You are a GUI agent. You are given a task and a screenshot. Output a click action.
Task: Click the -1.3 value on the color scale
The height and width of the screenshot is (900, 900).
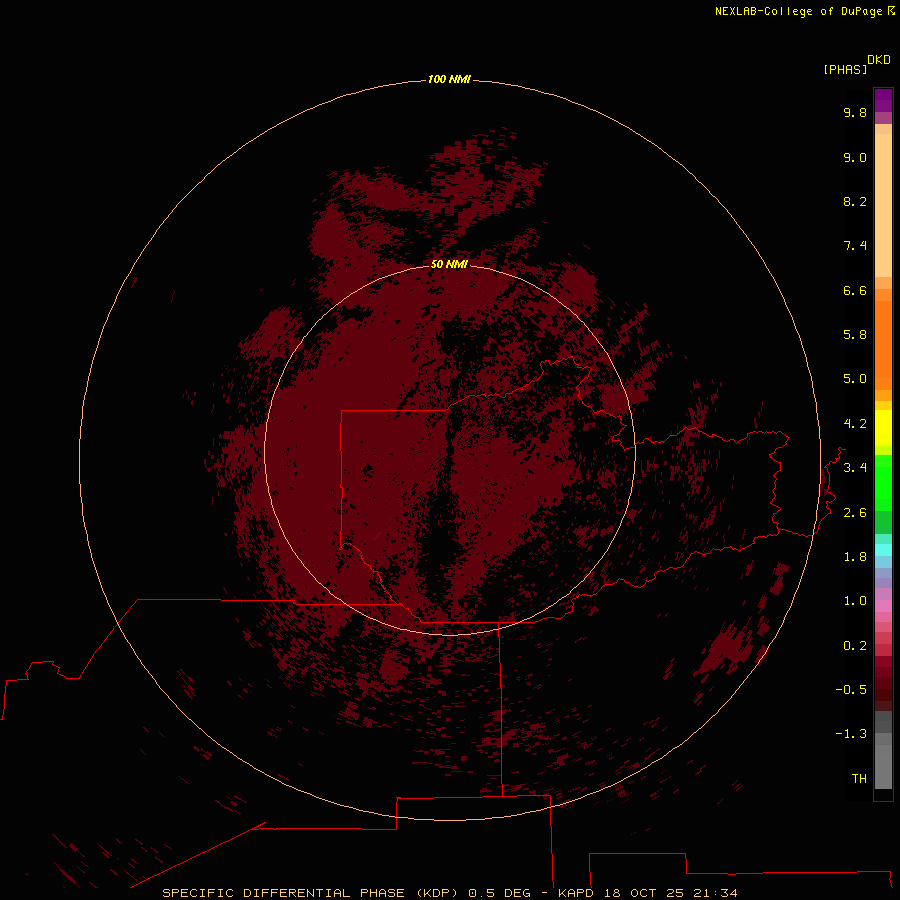[x=851, y=734]
